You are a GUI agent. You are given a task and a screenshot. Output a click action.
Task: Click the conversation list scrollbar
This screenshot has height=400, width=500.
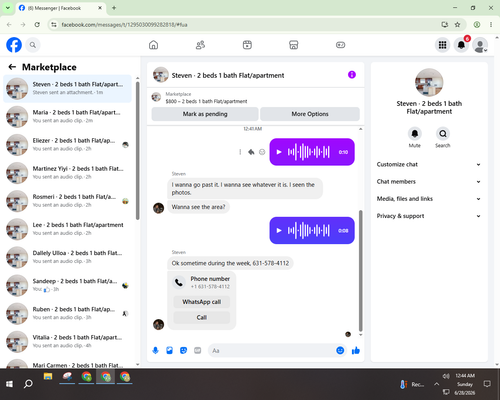(137, 150)
